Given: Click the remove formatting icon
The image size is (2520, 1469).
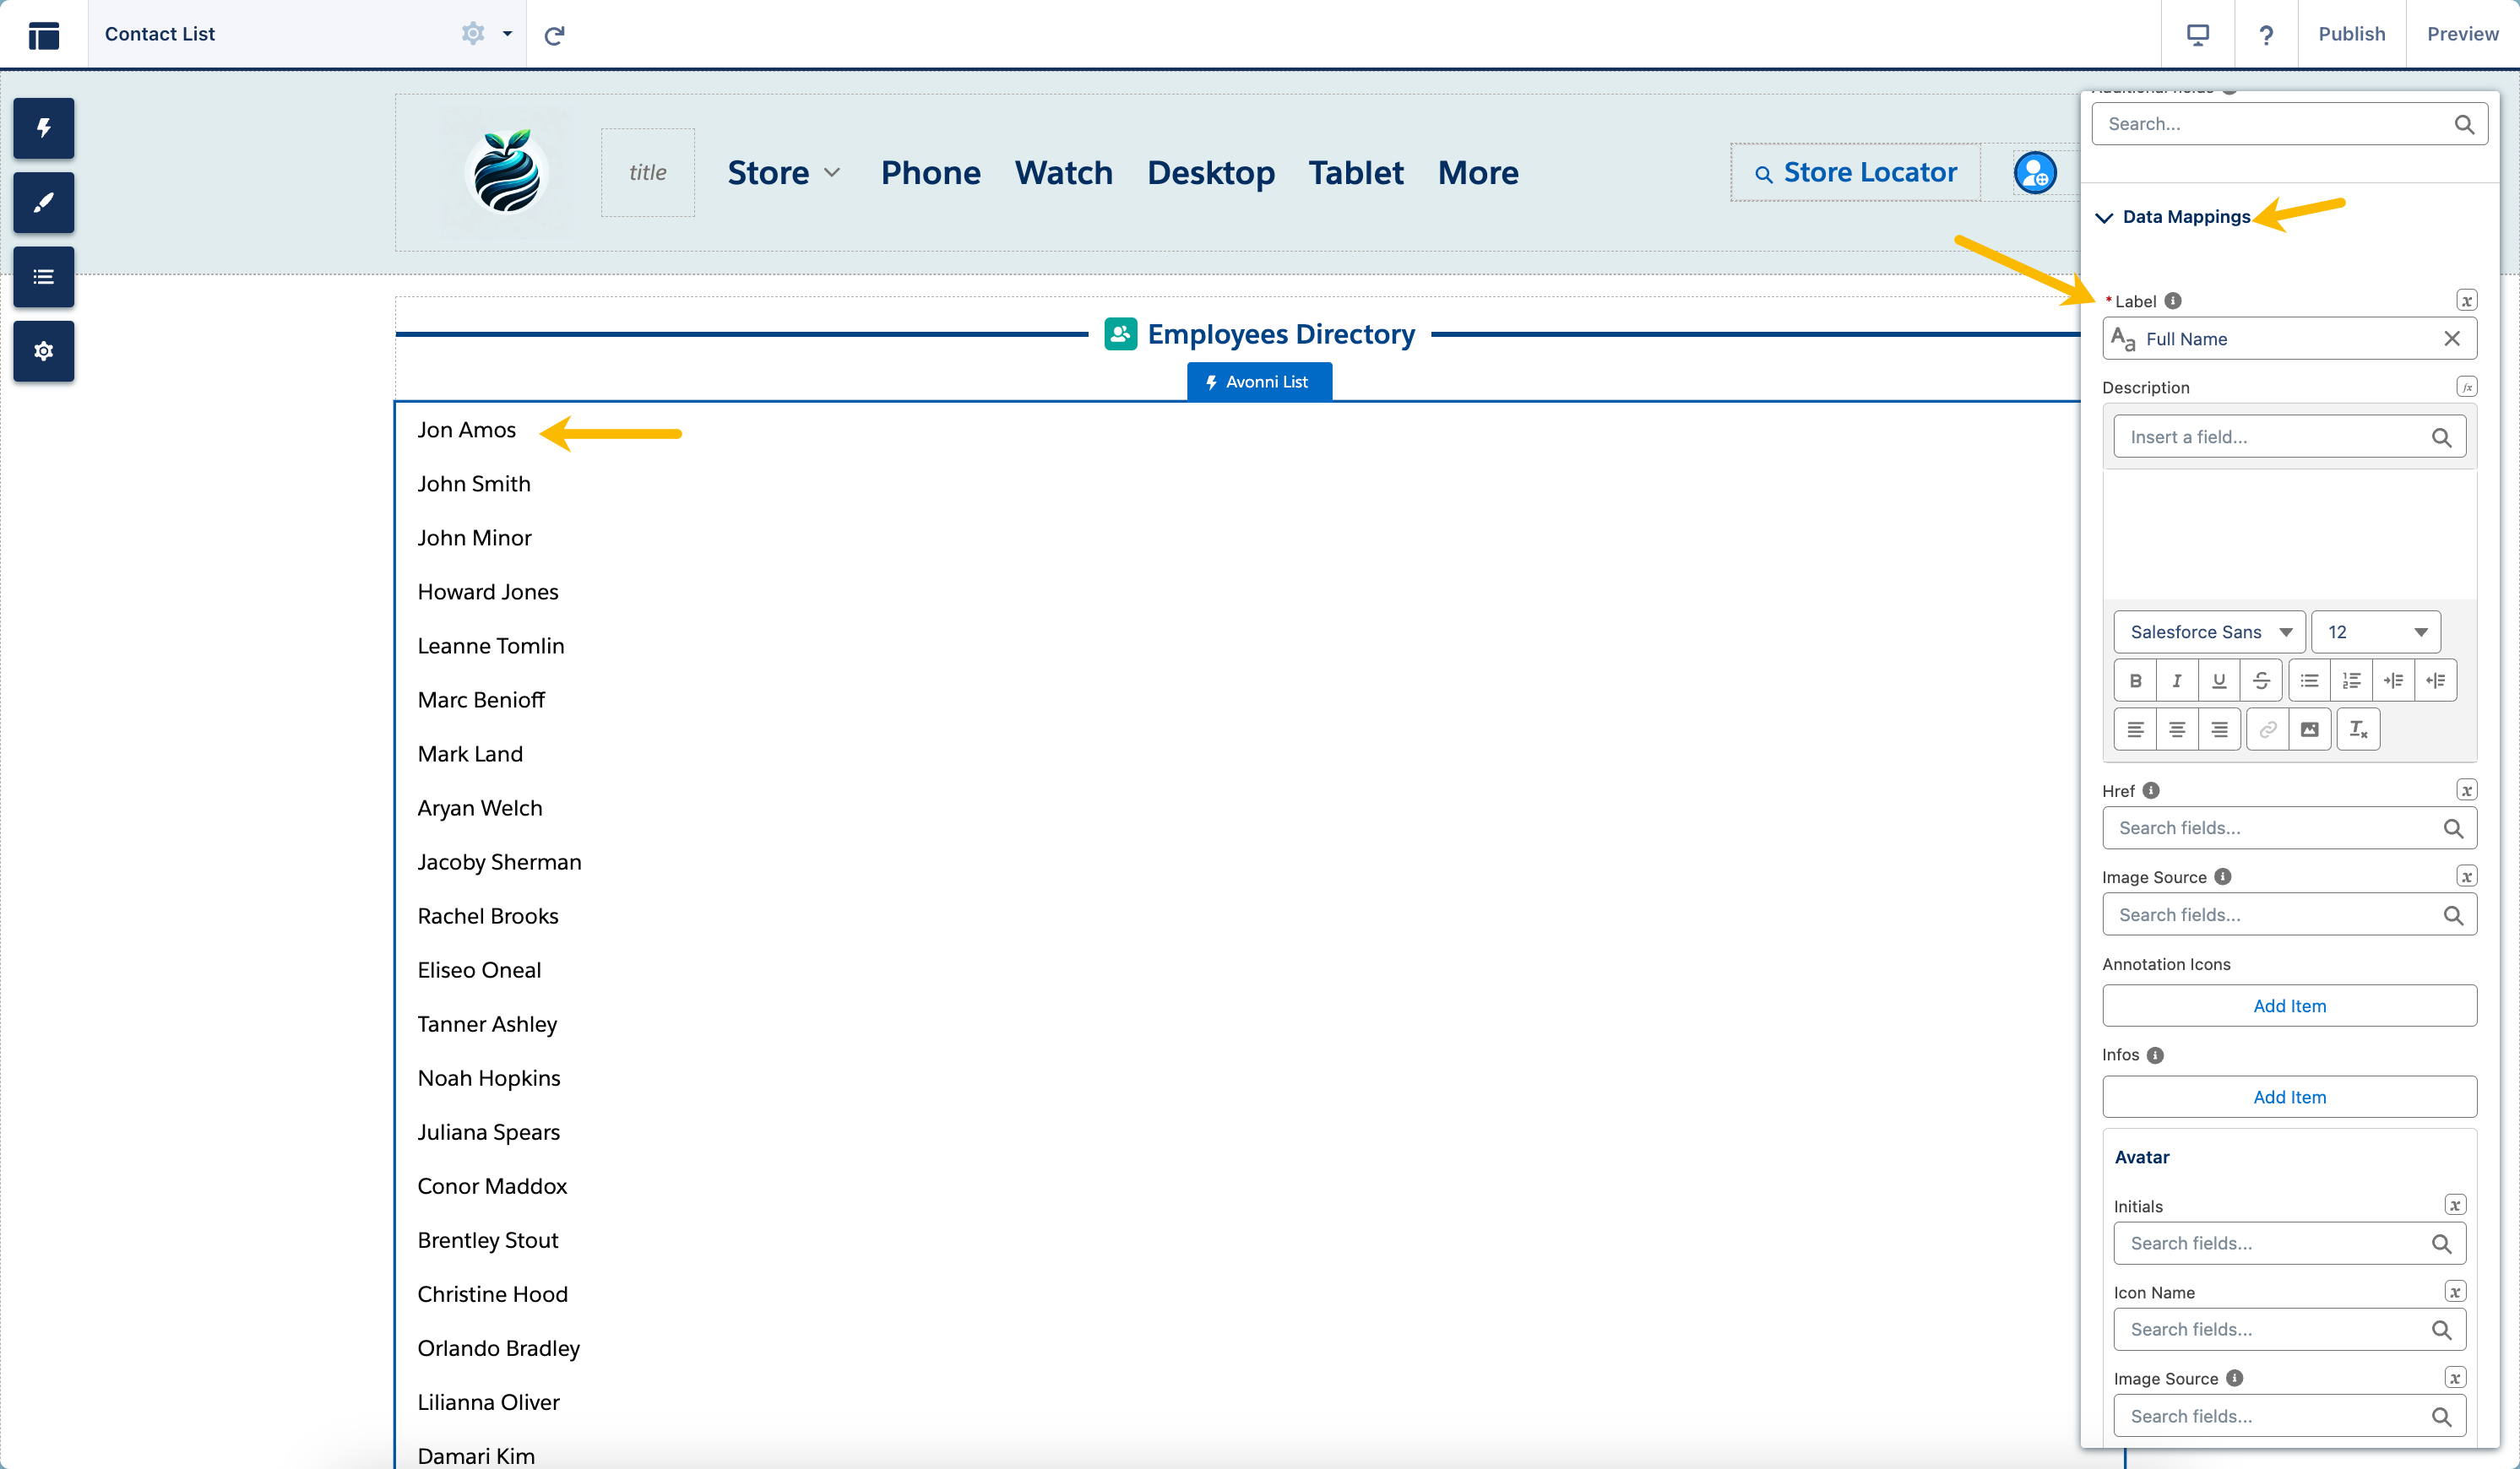Looking at the screenshot, I should coord(2358,729).
